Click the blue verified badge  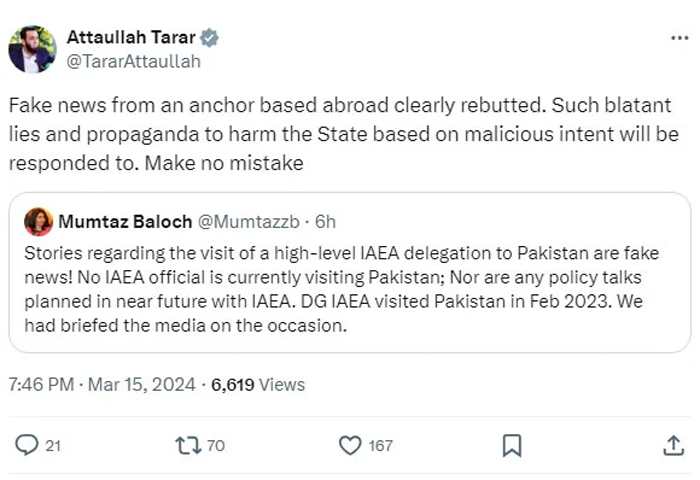click(209, 38)
